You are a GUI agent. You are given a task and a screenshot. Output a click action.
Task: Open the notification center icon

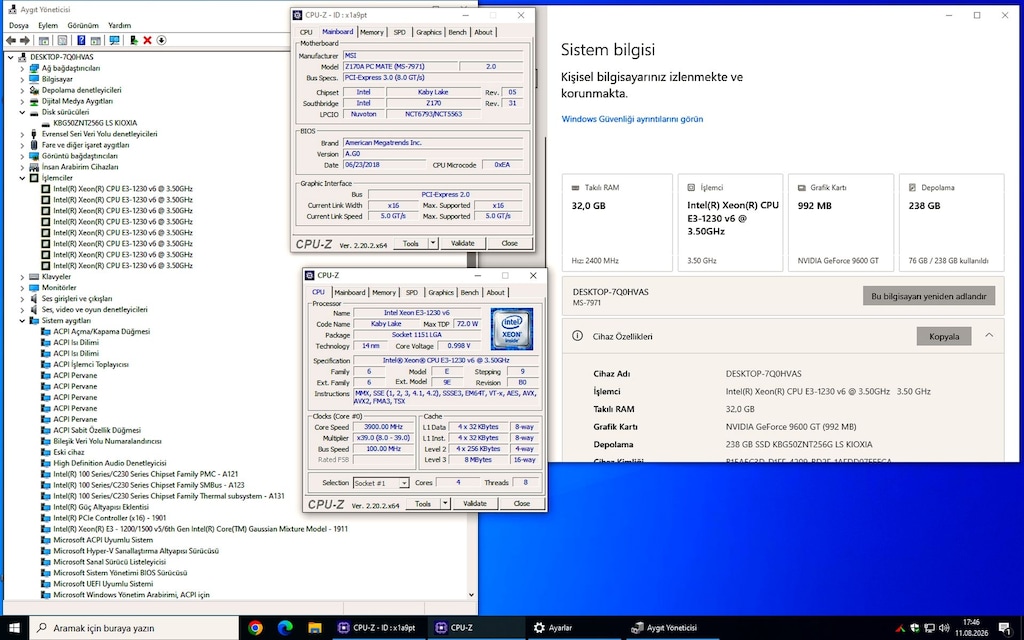click(1006, 628)
